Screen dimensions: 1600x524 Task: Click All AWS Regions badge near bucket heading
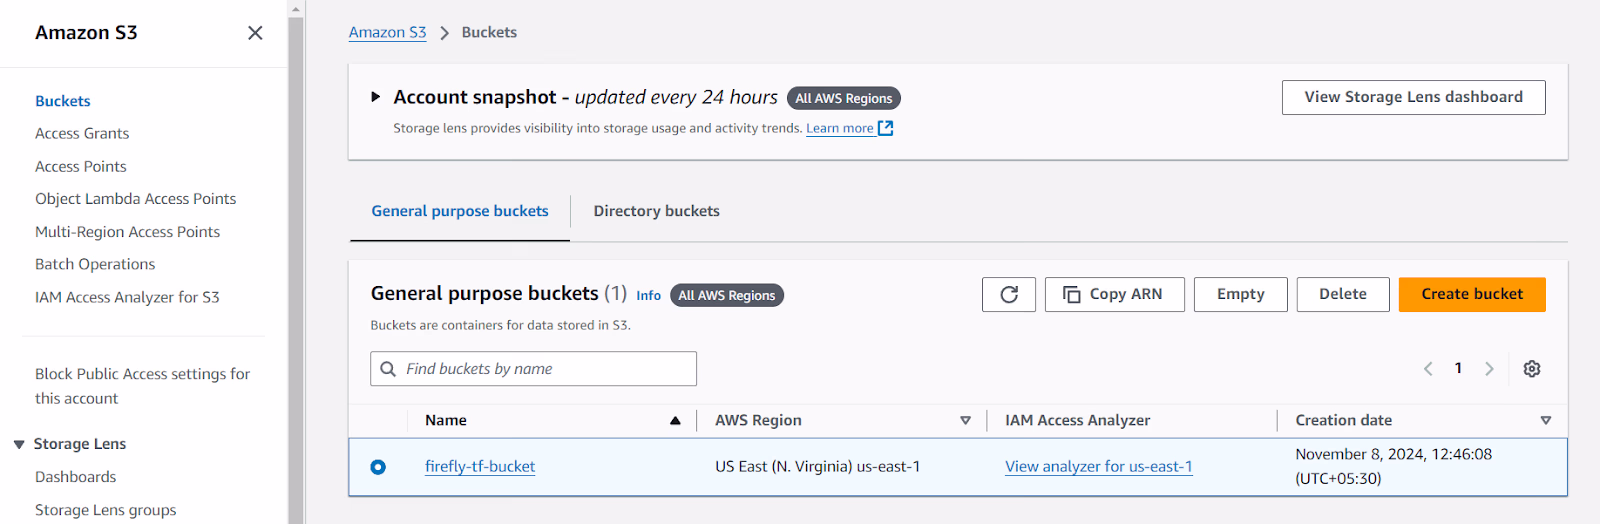[727, 295]
